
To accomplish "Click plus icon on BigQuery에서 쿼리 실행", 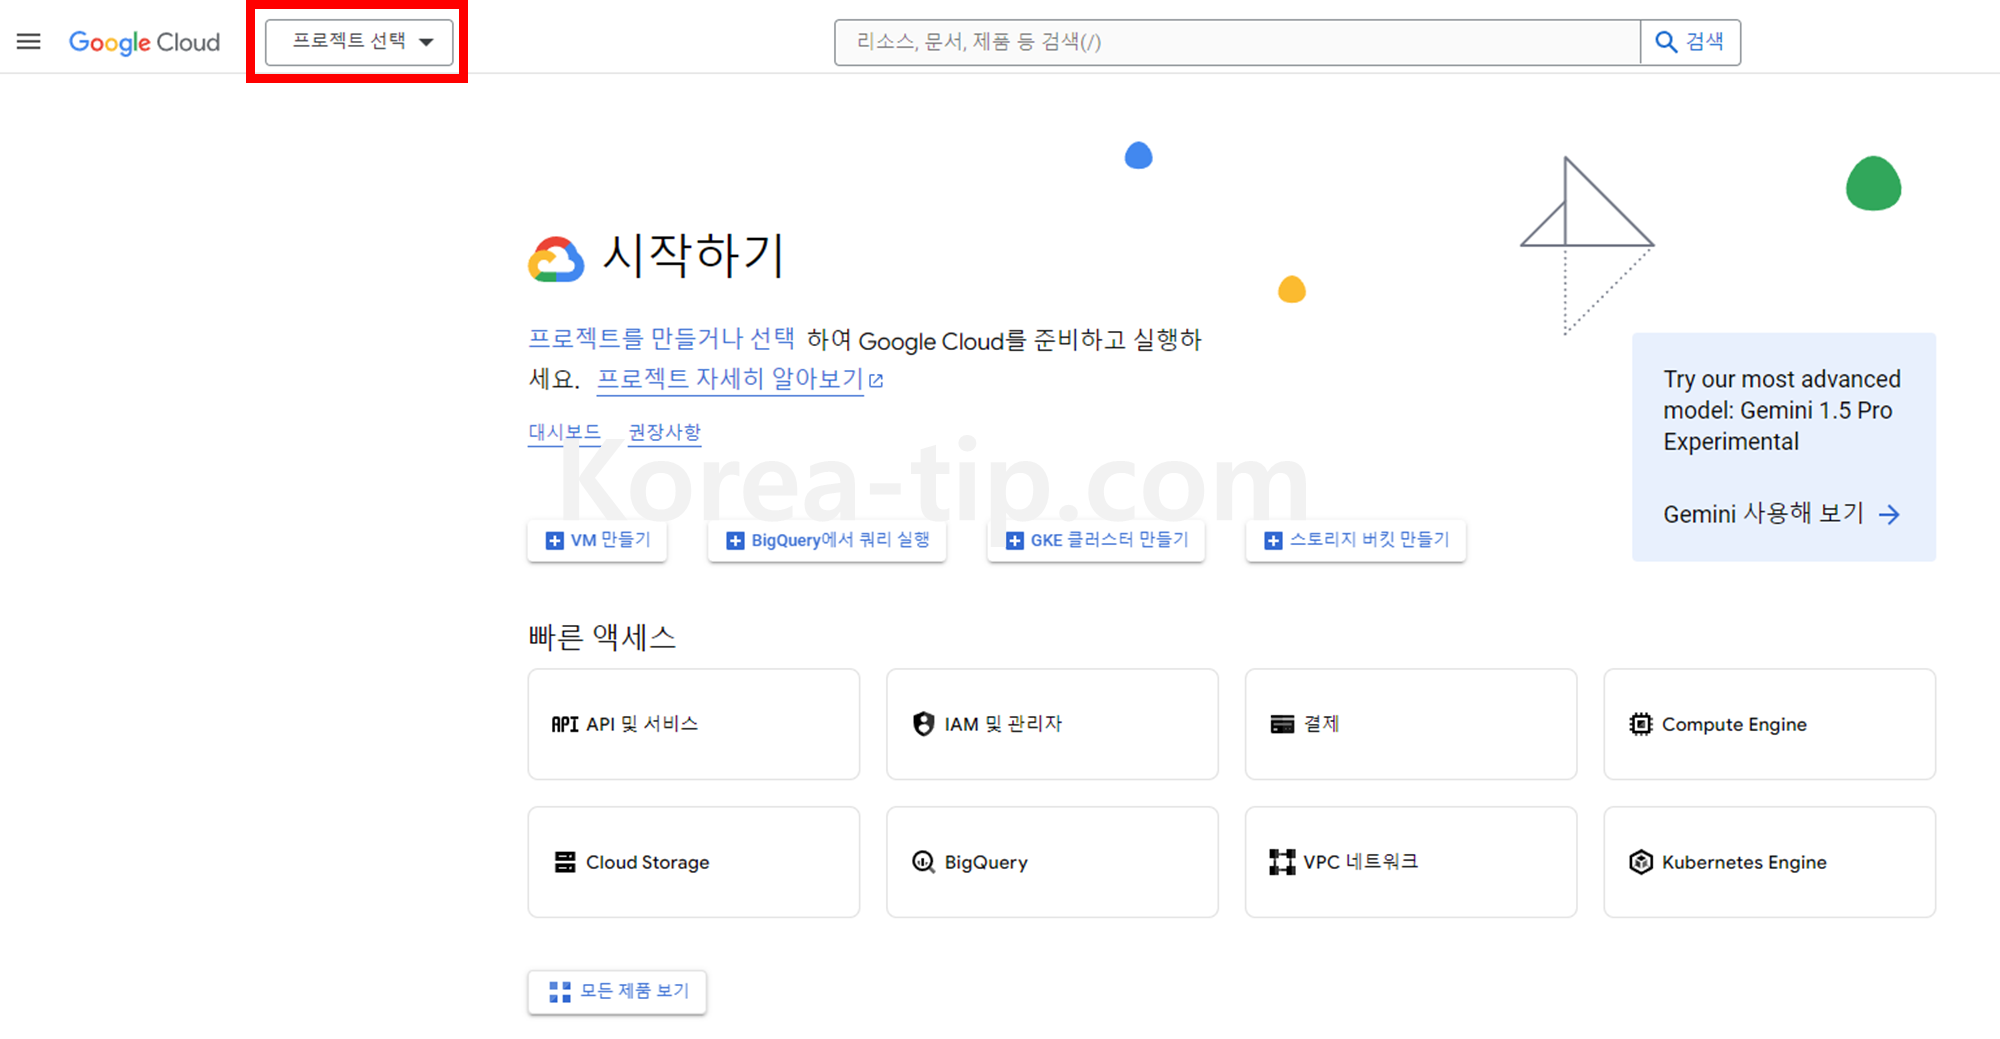I will [x=735, y=541].
